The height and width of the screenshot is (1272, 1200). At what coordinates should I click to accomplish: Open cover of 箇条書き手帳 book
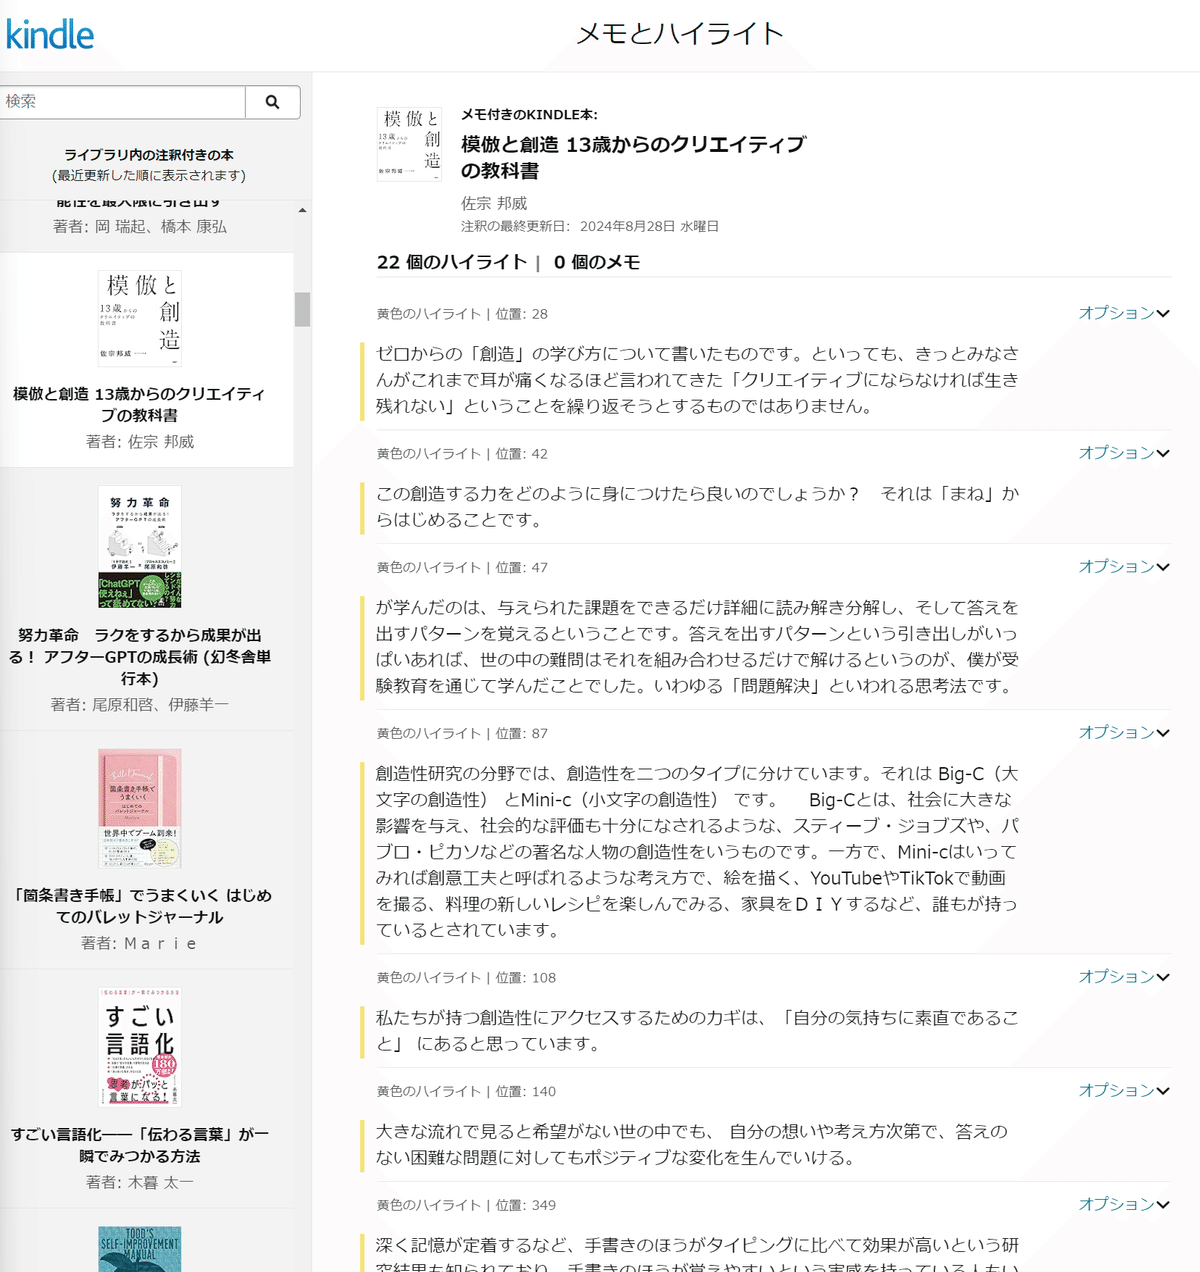[x=140, y=808]
